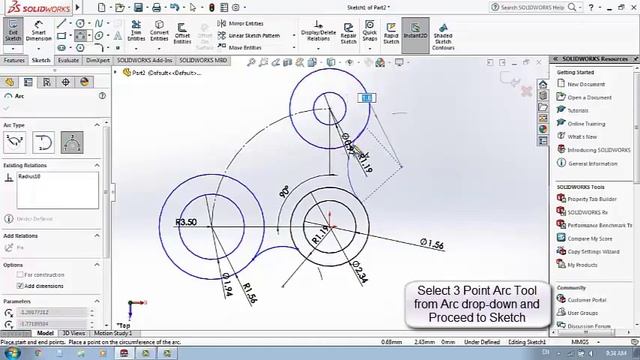
Task: Select the Centerpoint Arc type
Action: pyautogui.click(x=15, y=142)
